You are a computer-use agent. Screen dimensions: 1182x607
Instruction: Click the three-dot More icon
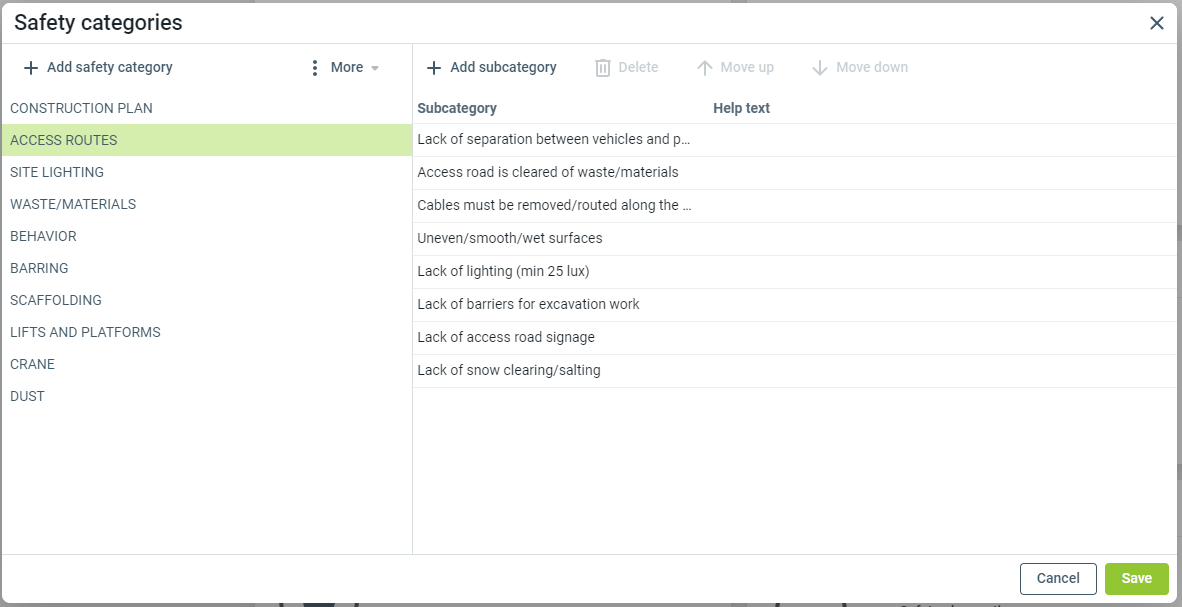[x=315, y=68]
